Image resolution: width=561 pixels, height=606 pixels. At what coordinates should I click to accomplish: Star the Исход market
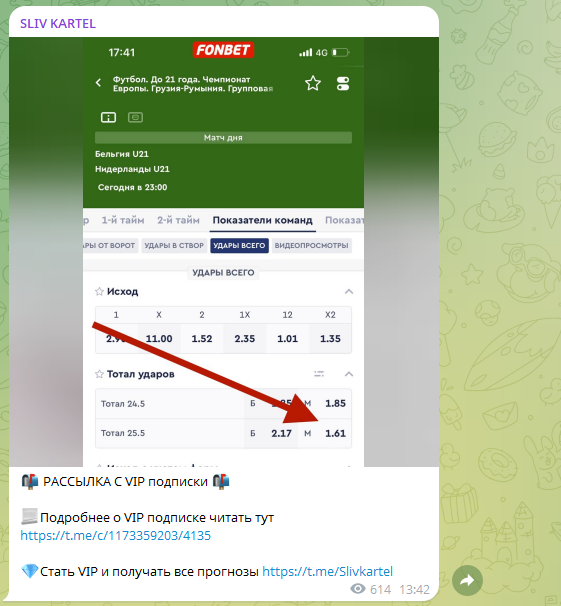(99, 291)
